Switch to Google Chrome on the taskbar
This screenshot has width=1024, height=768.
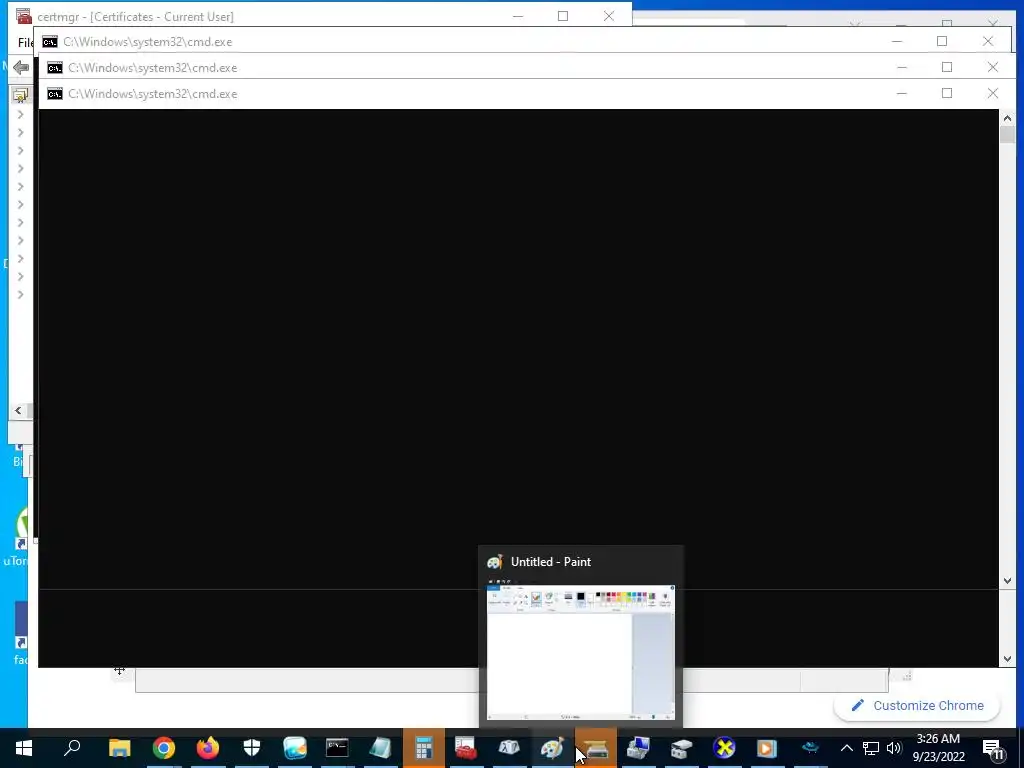tap(164, 748)
